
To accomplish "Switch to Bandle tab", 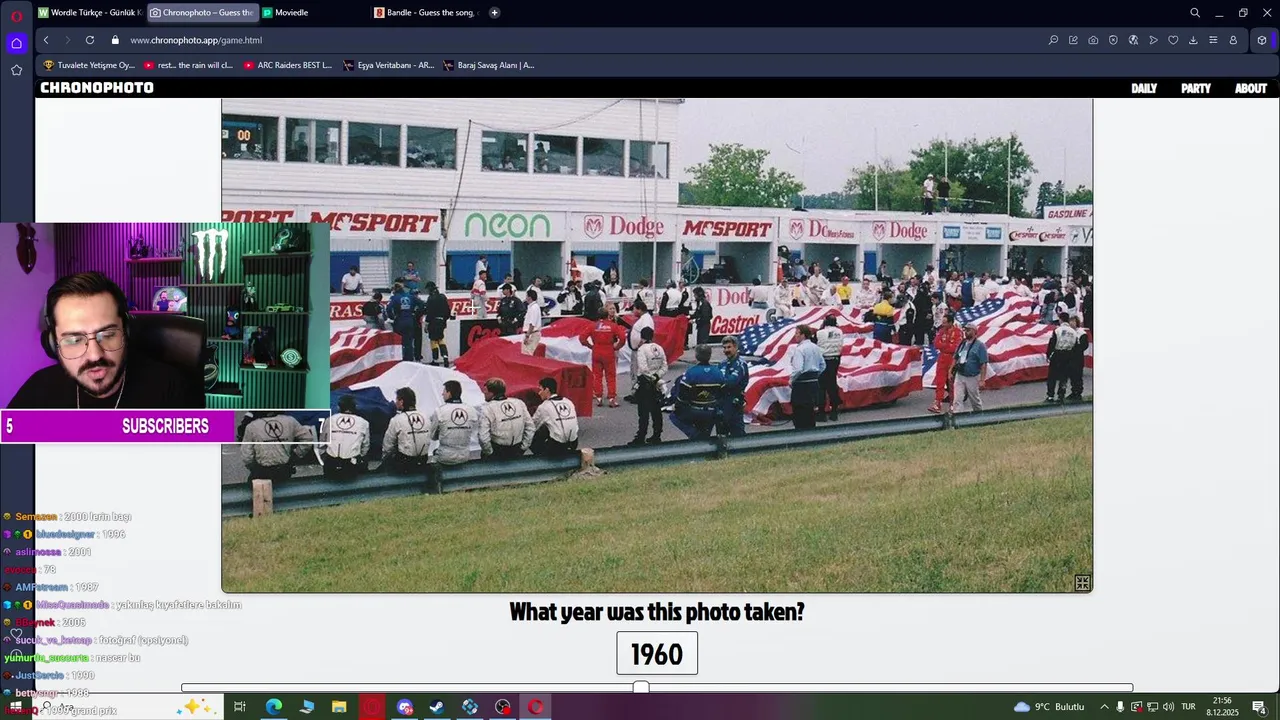I will (x=427, y=13).
